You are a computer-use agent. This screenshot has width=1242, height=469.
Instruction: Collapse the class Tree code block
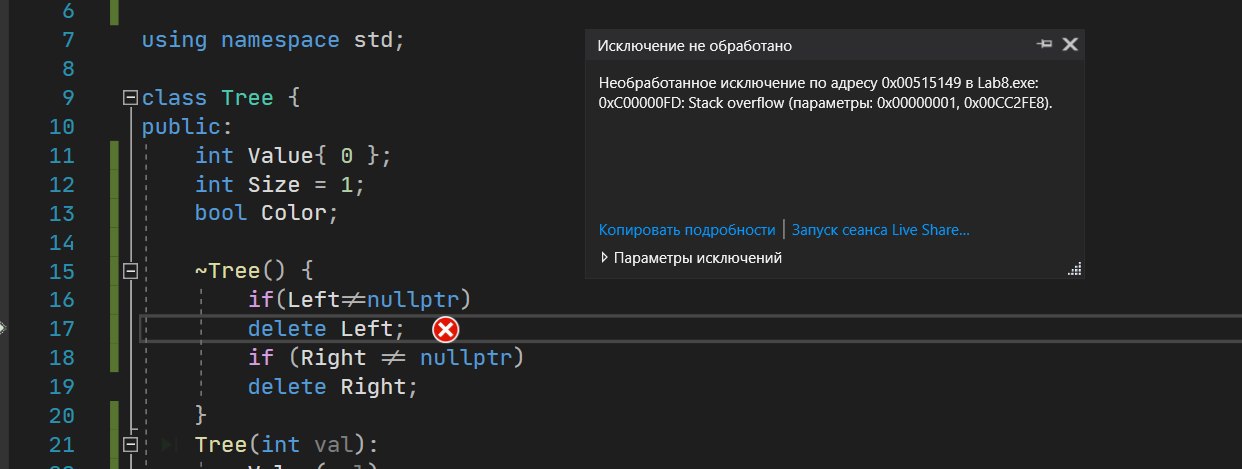(128, 98)
